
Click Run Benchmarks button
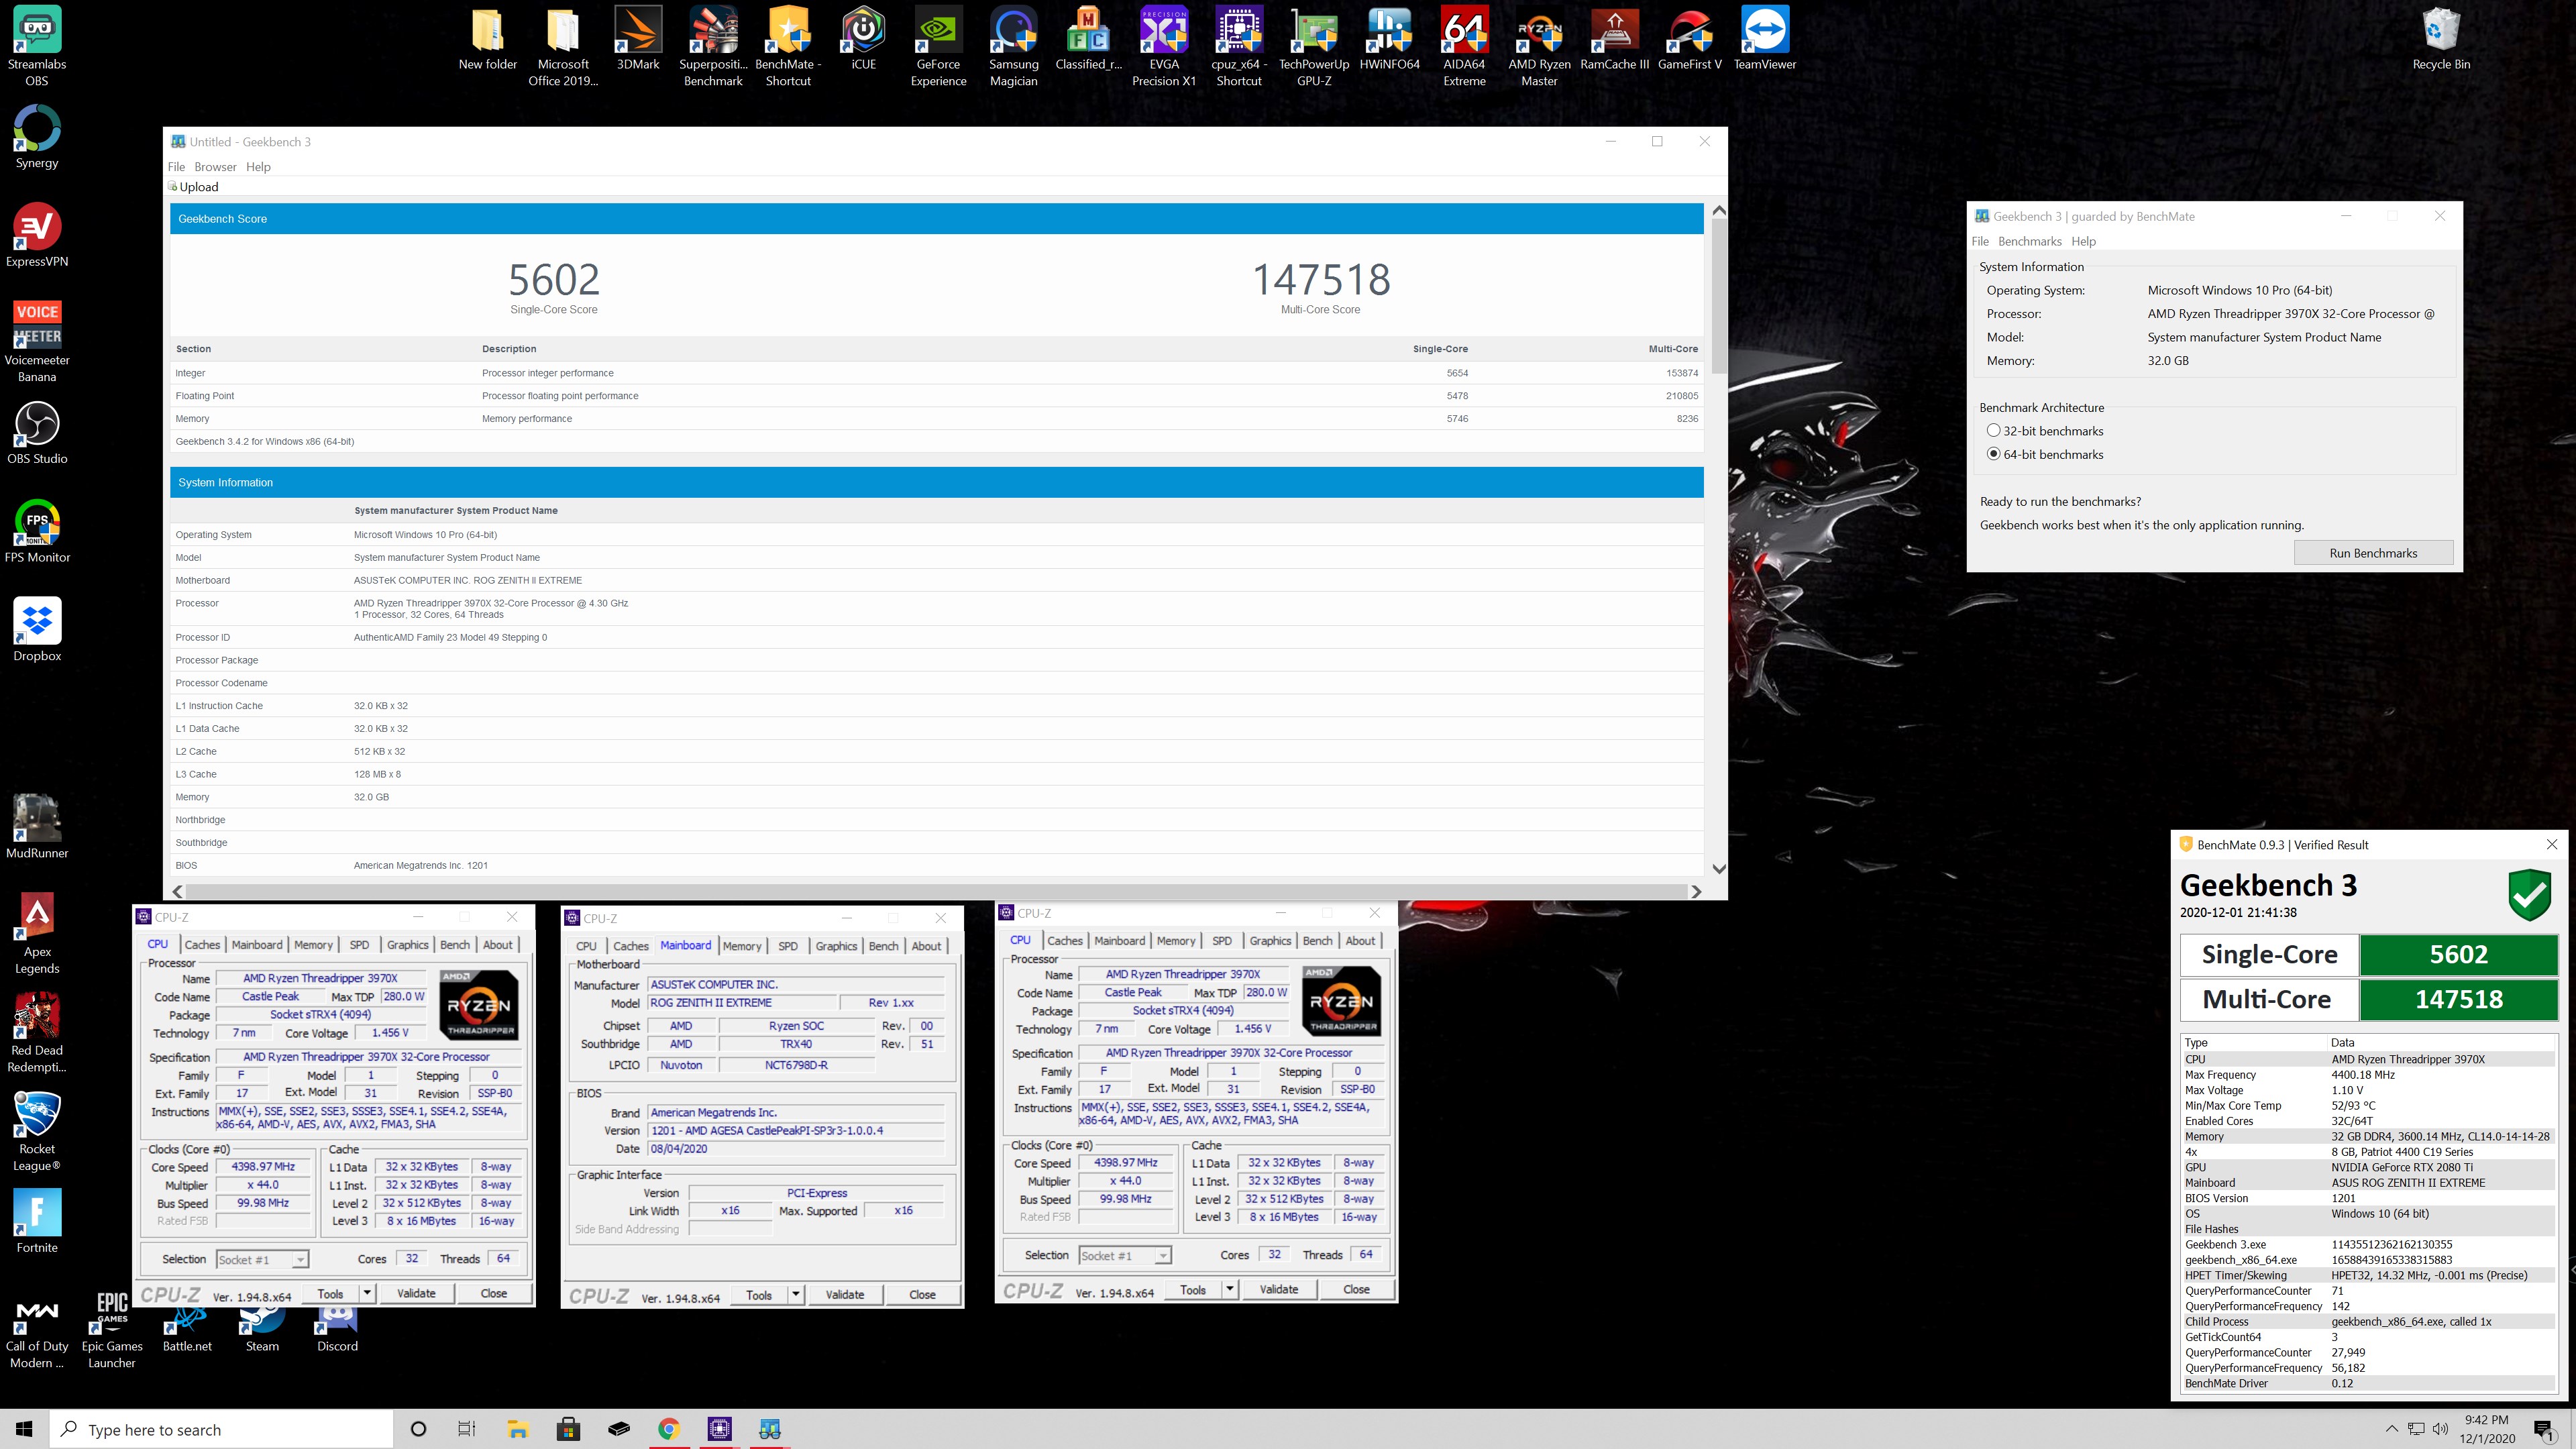(x=2373, y=553)
